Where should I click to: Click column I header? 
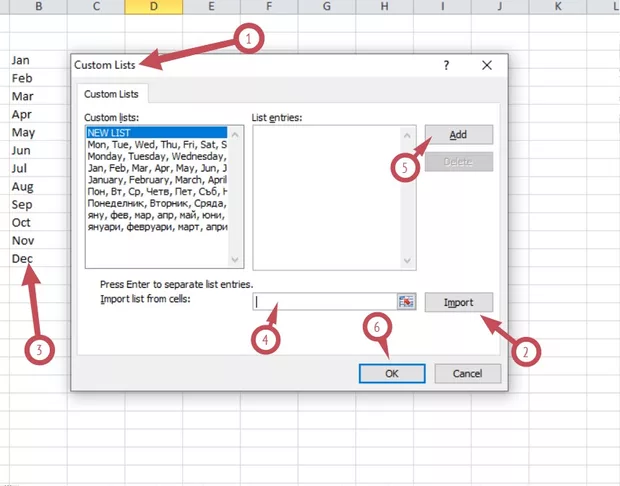(x=442, y=7)
